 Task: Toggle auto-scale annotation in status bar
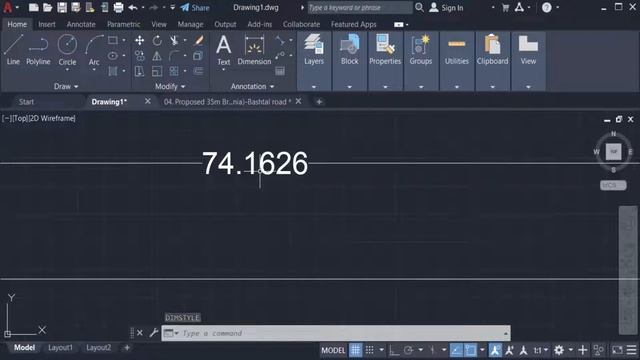[509, 350]
